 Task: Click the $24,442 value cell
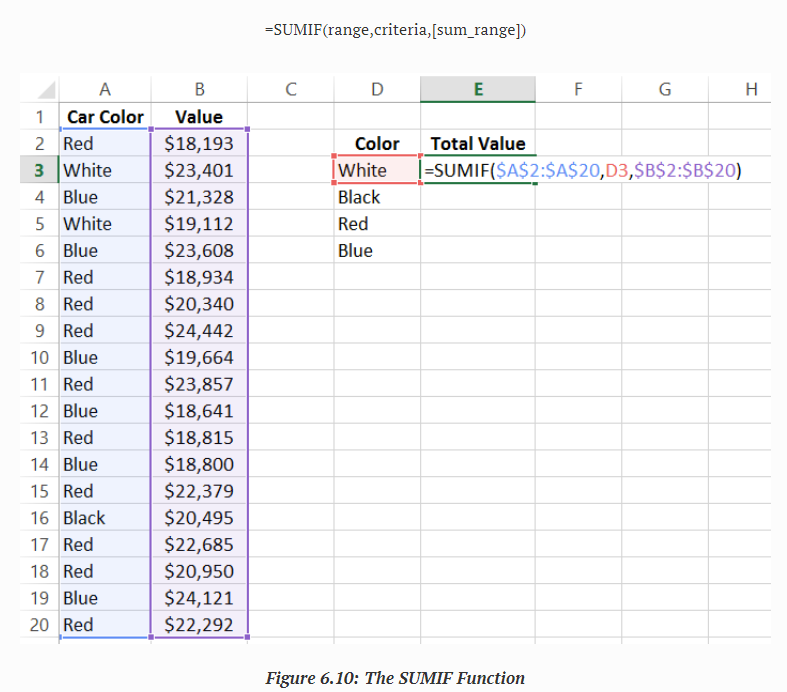[198, 331]
